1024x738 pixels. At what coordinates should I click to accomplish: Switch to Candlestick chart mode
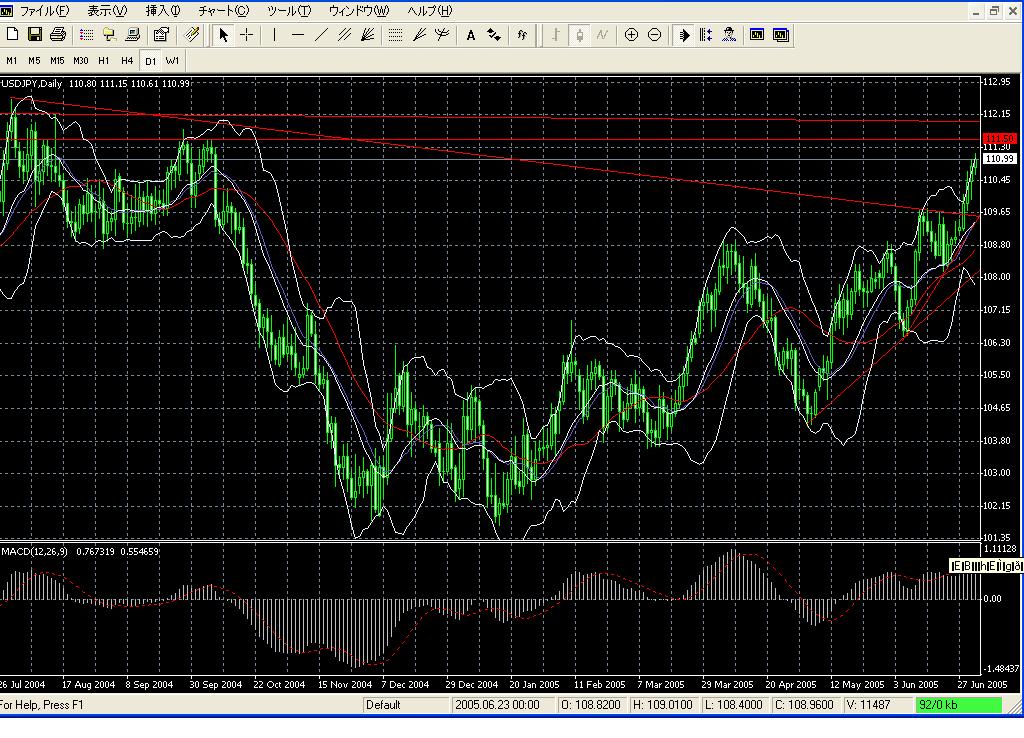coord(579,35)
